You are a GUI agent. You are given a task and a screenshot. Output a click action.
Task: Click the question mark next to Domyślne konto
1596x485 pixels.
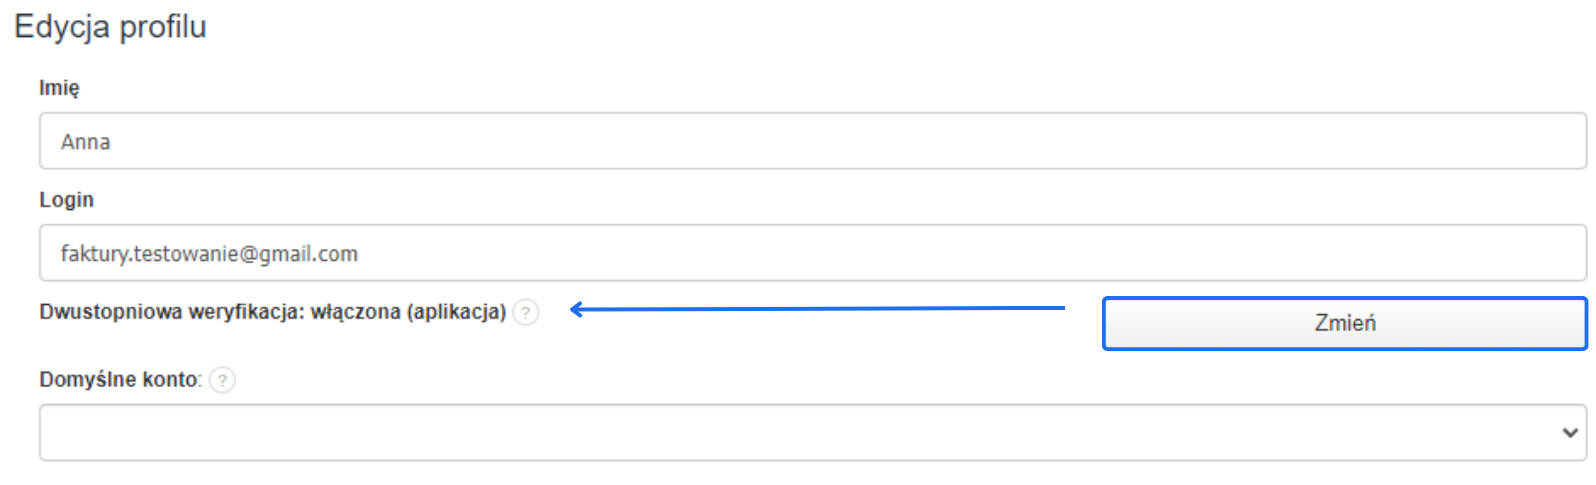point(222,380)
